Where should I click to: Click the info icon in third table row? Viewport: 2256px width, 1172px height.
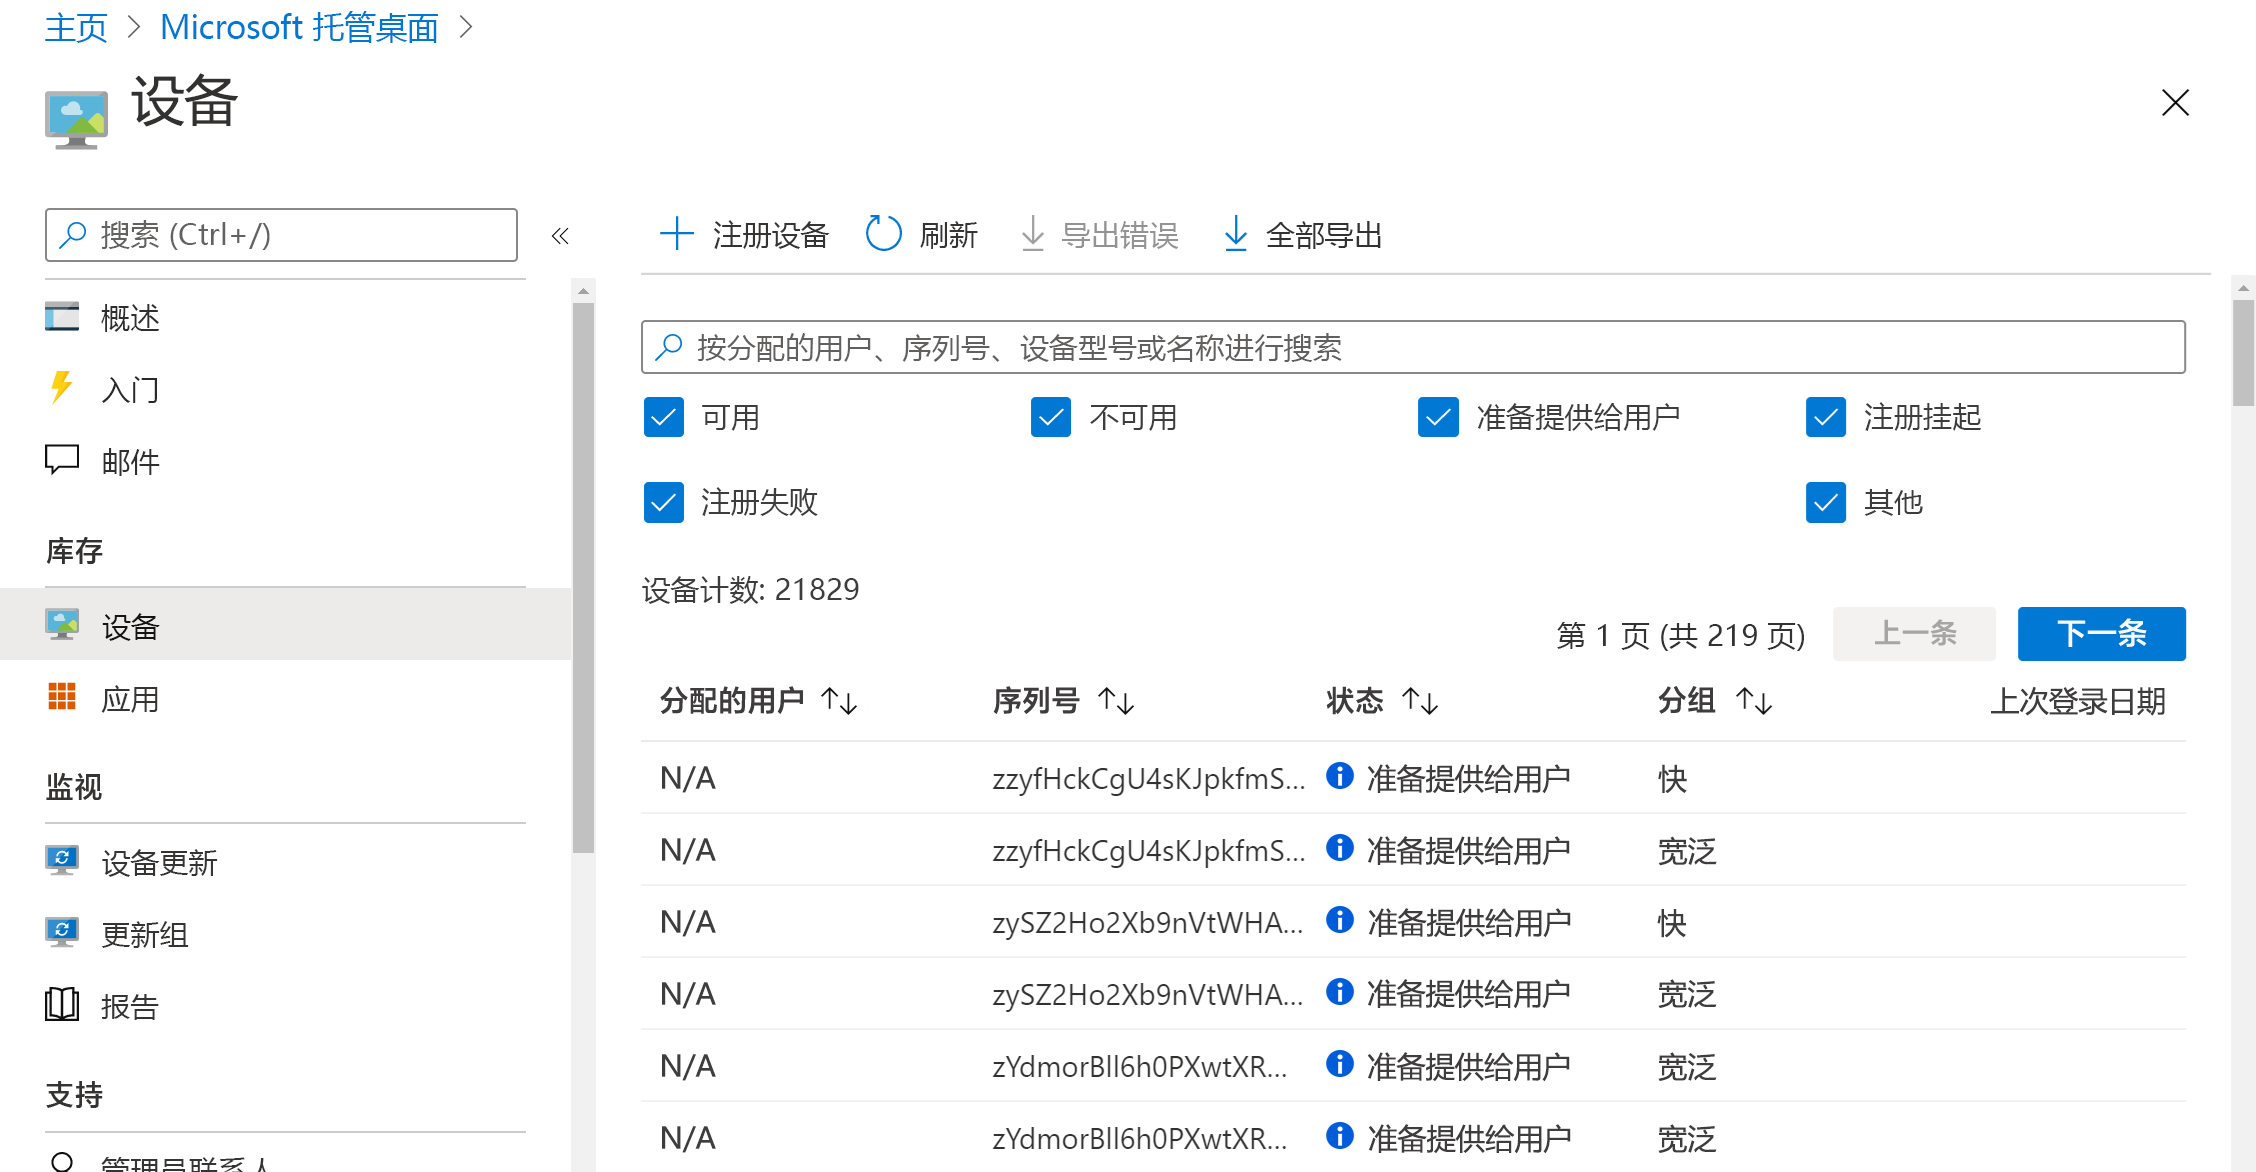[1340, 919]
